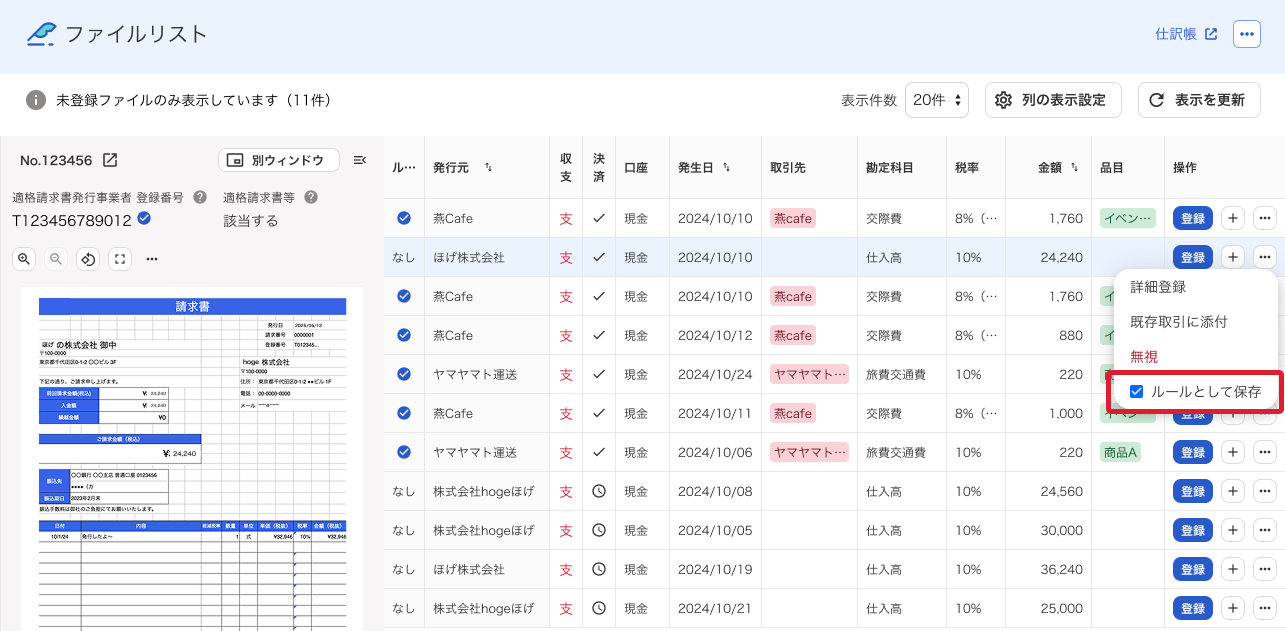Open the header more-options ellipsis button
The width and height of the screenshot is (1285, 631).
coord(1246,34)
